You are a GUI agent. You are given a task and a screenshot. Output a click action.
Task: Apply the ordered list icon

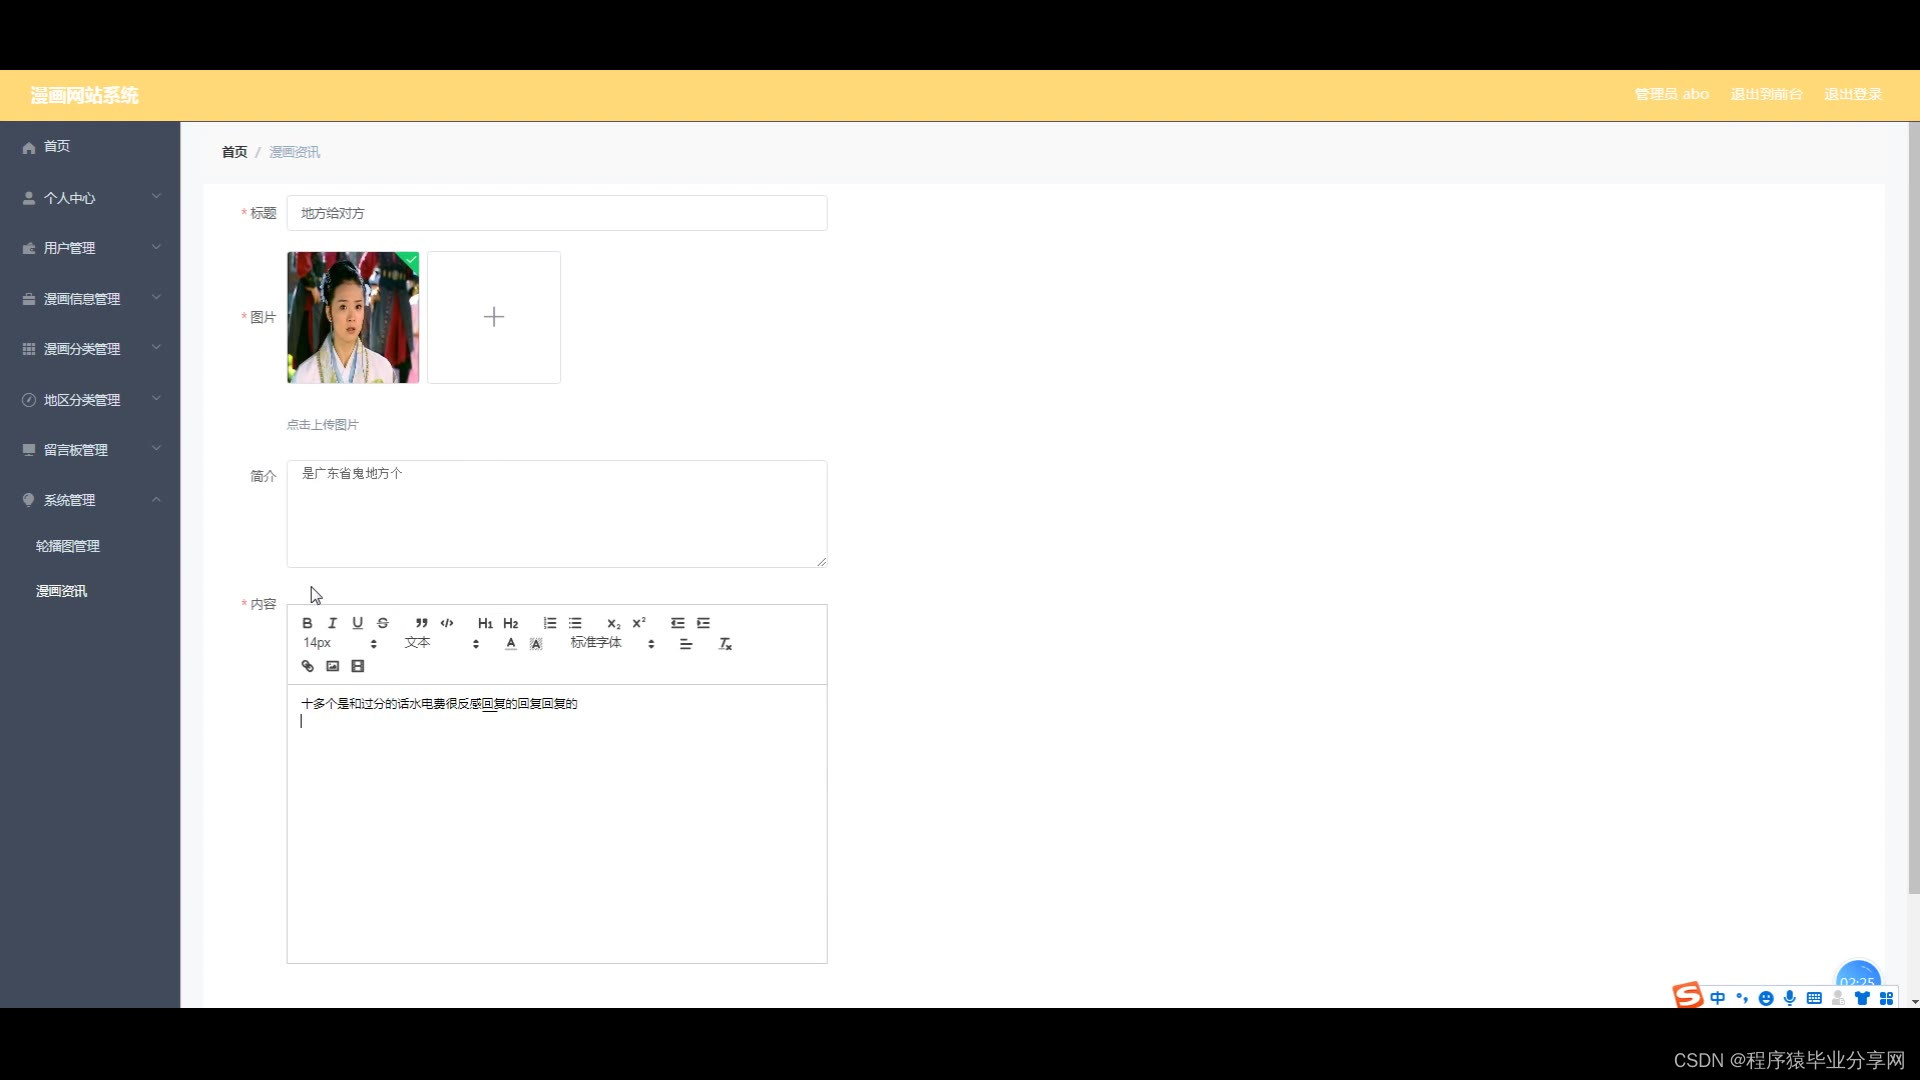tap(550, 623)
